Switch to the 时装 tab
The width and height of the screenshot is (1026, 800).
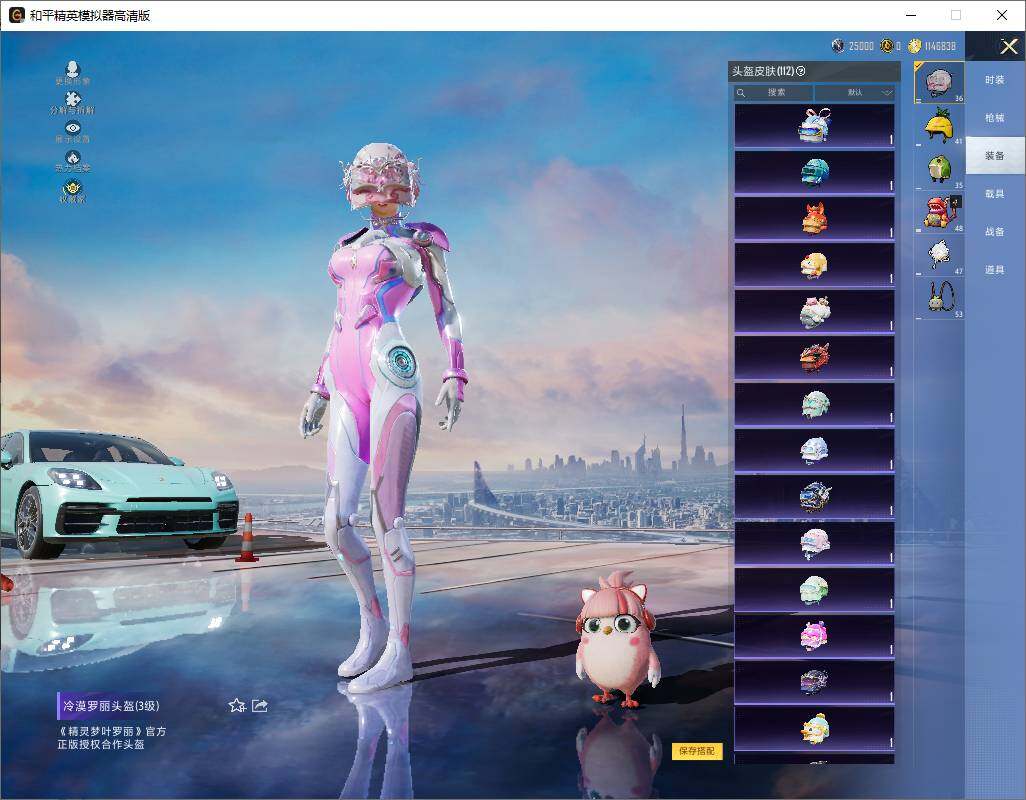pos(995,80)
